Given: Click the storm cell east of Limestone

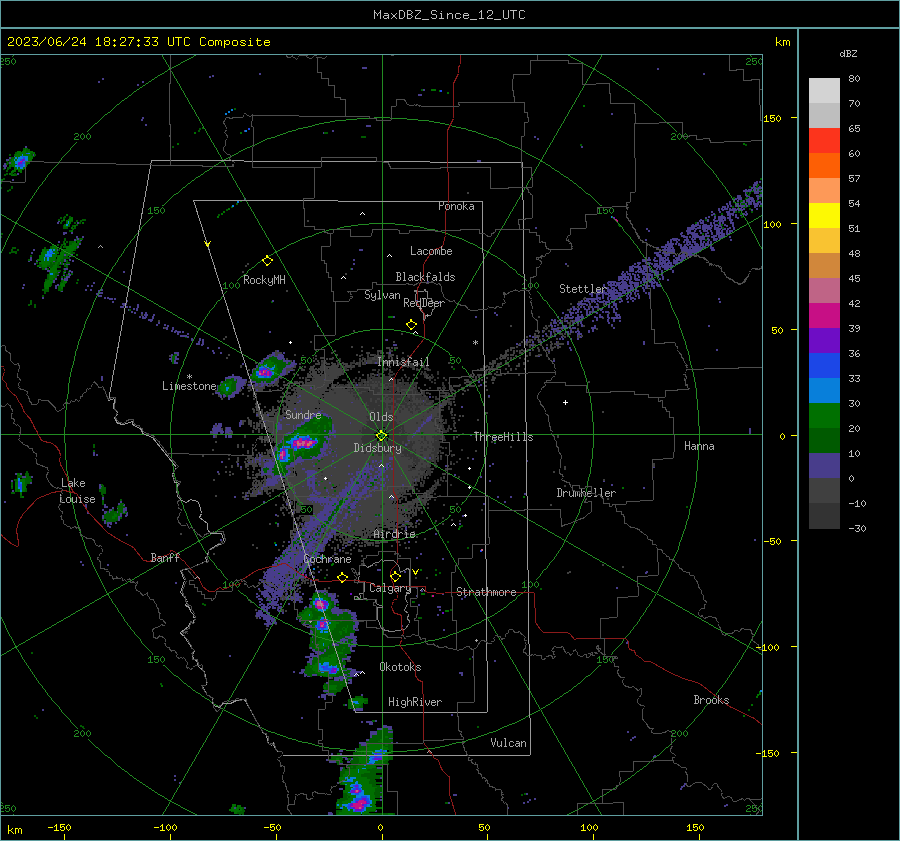Looking at the screenshot, I should 230,386.
